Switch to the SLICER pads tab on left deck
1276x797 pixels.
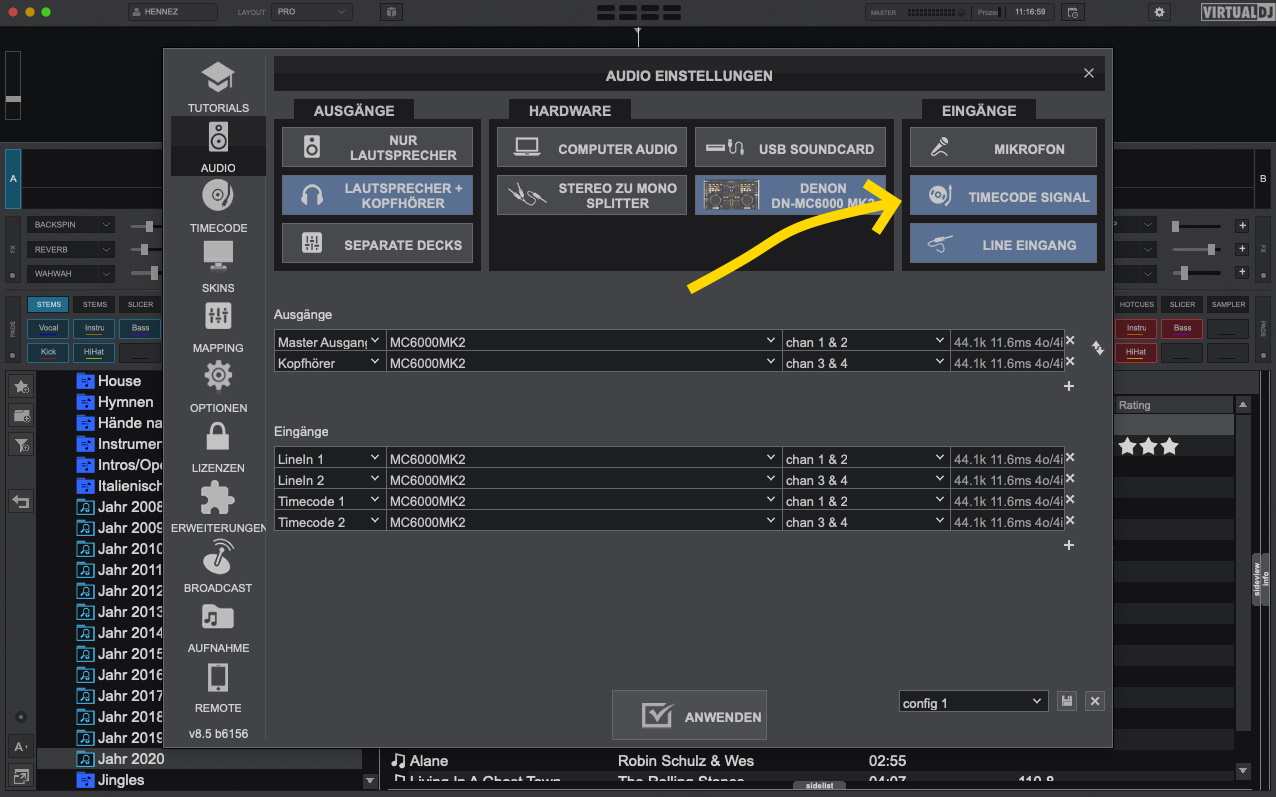140,304
